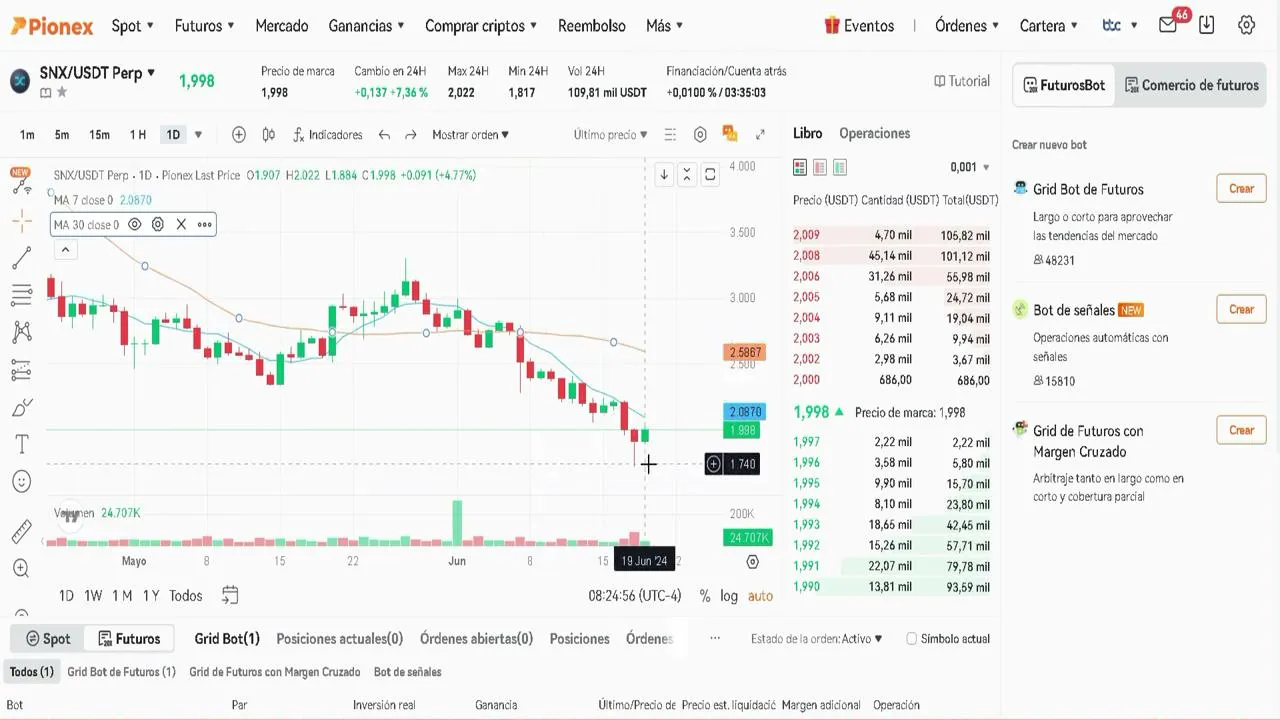This screenshot has height=720, width=1280.
Task: Open the account settings gear
Action: (x=1246, y=25)
